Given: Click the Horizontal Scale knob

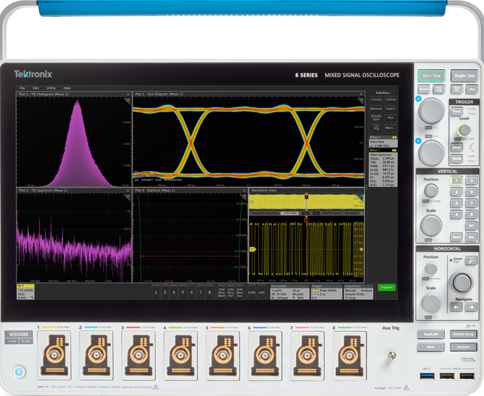Looking at the screenshot, I should (431, 303).
